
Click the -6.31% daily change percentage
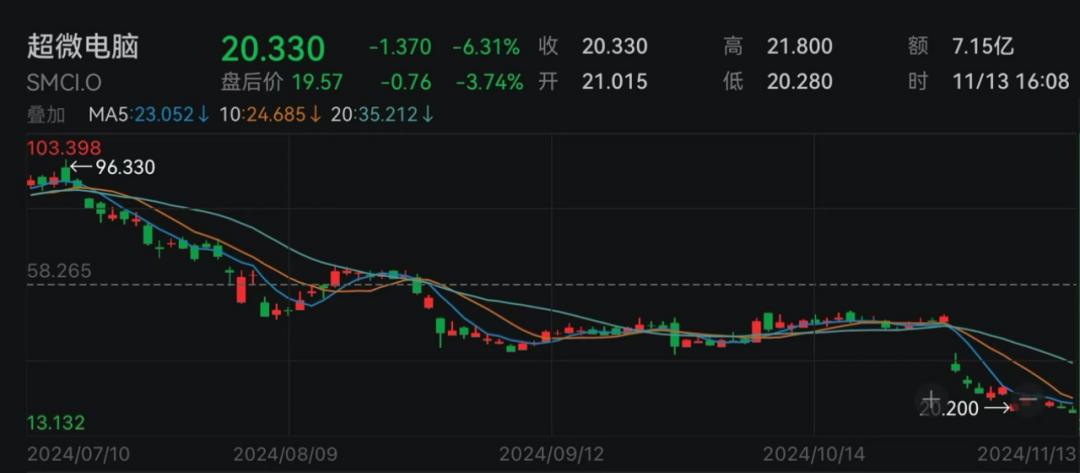pos(486,47)
